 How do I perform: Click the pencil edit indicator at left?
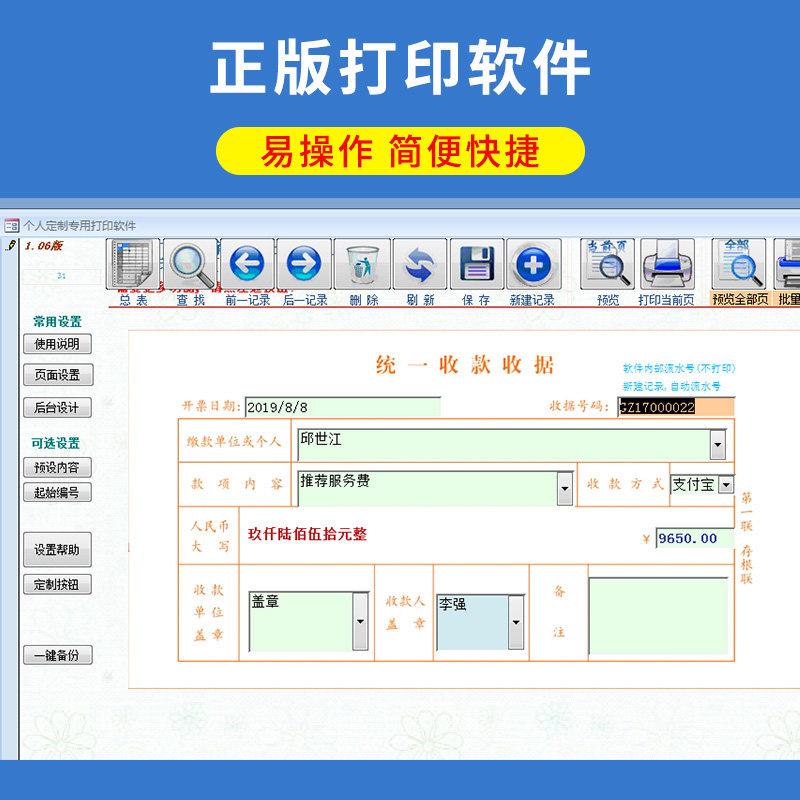11,245
